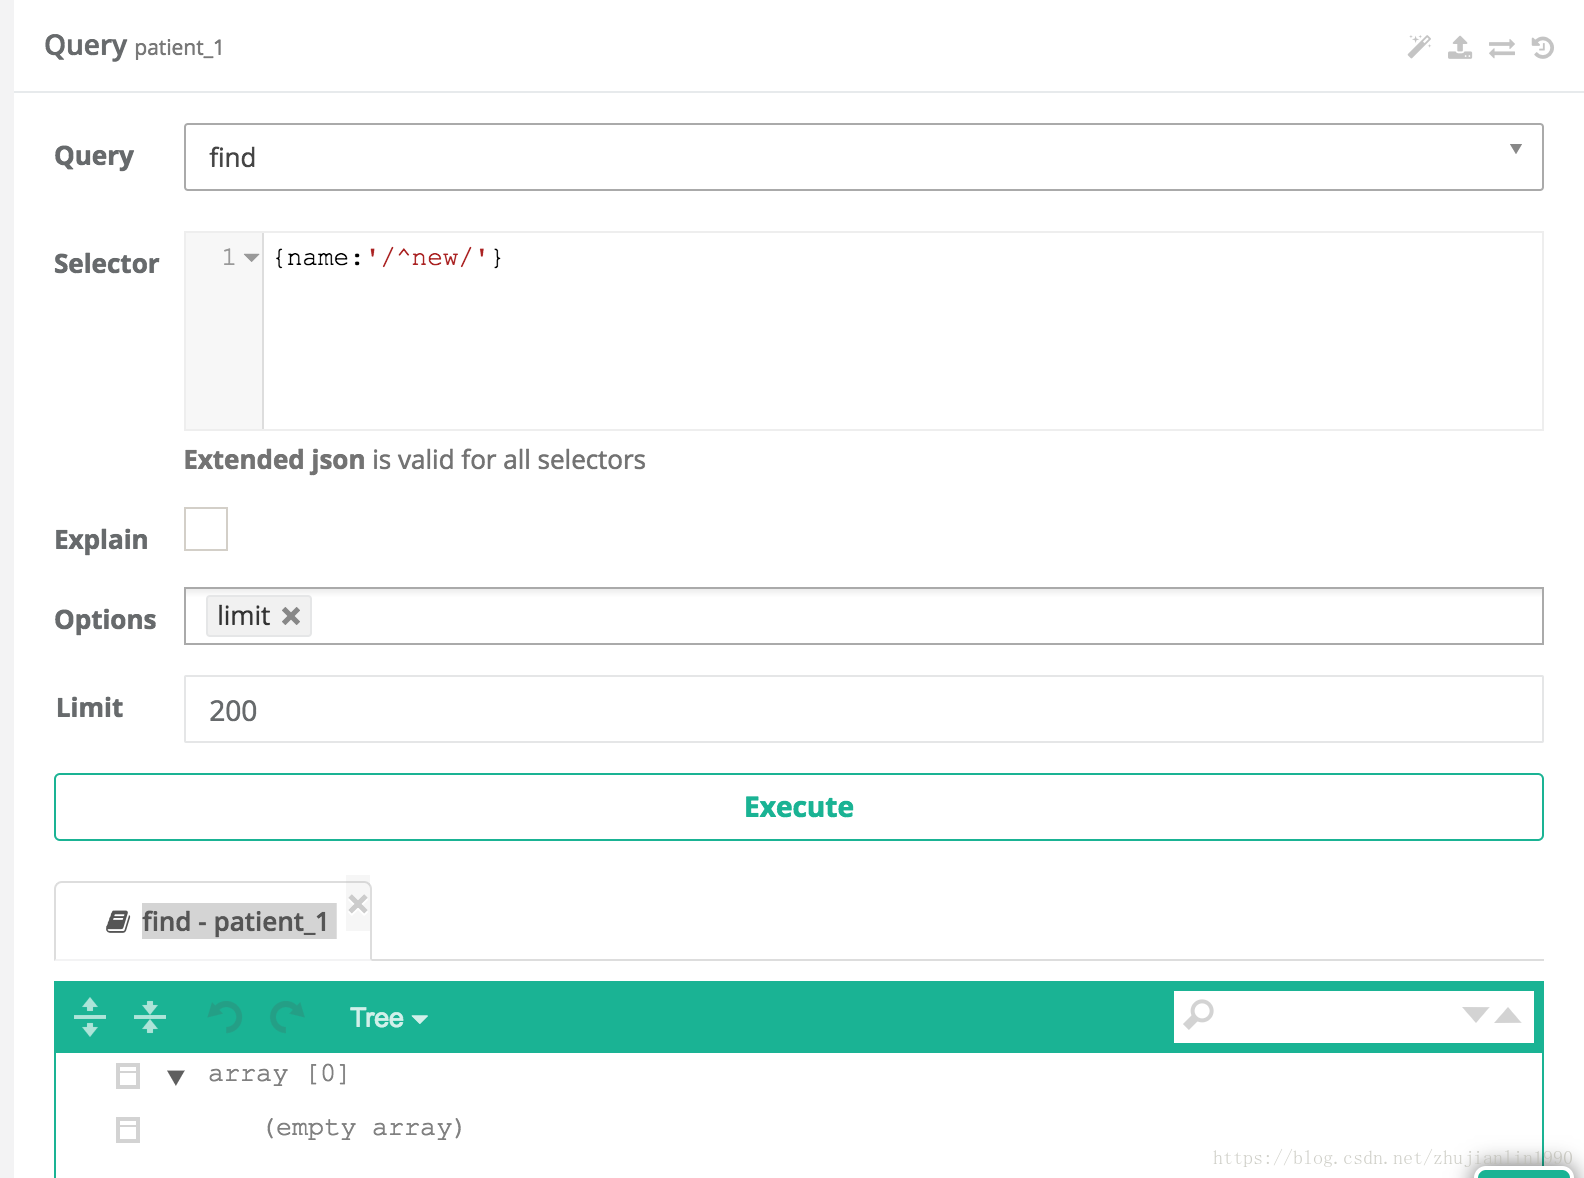Click the 'array' label in tree
The height and width of the screenshot is (1178, 1584).
pyautogui.click(x=248, y=1074)
